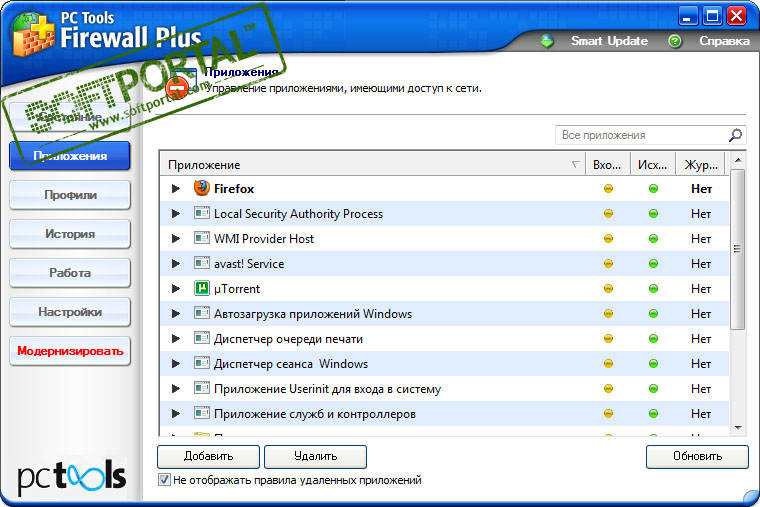The image size is (760, 507).
Task: Uncheck Не отображать правила удаленных приложений
Action: (x=164, y=480)
